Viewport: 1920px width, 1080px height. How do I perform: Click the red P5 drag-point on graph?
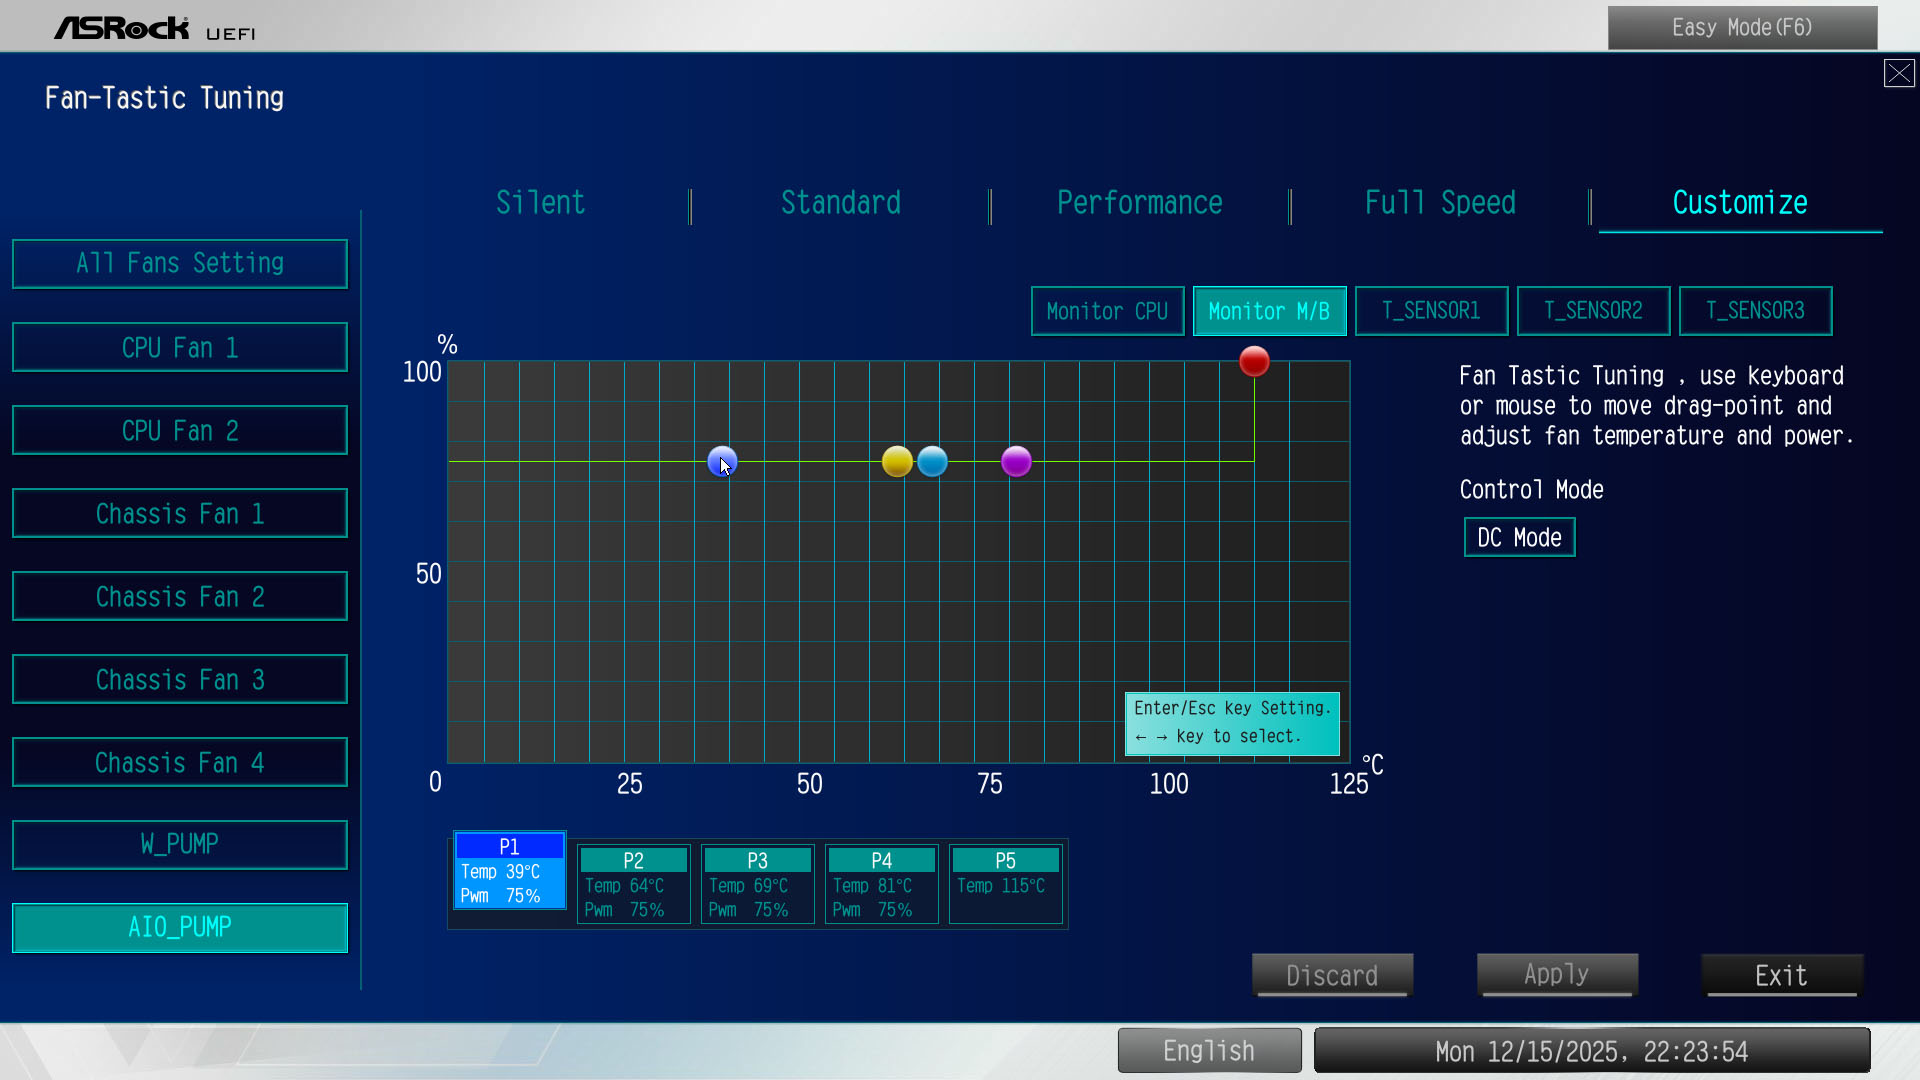[x=1254, y=361]
